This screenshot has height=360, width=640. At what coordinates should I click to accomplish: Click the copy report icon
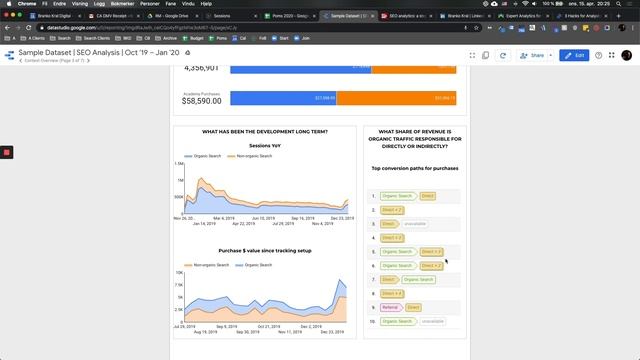485,56
